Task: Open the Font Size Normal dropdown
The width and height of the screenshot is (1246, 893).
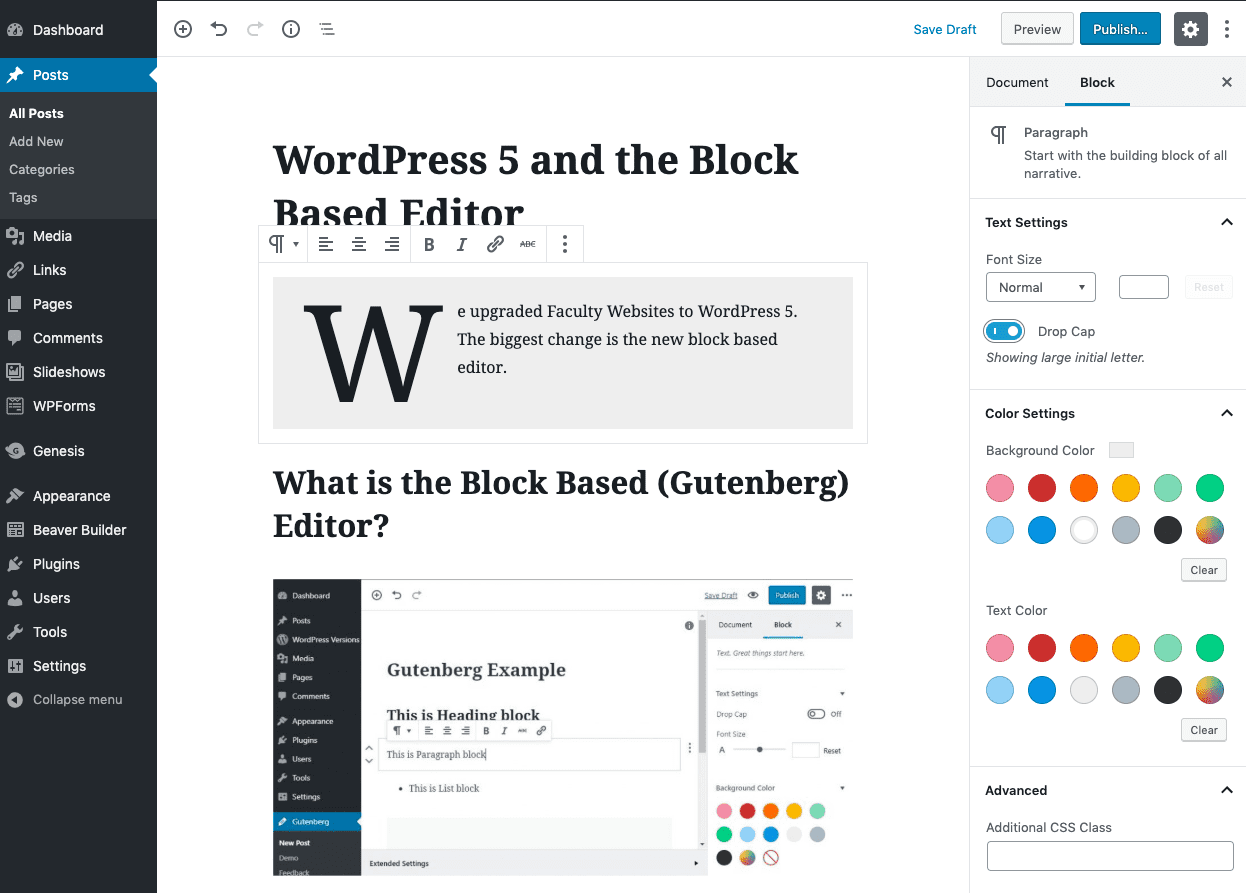Action: coord(1040,287)
